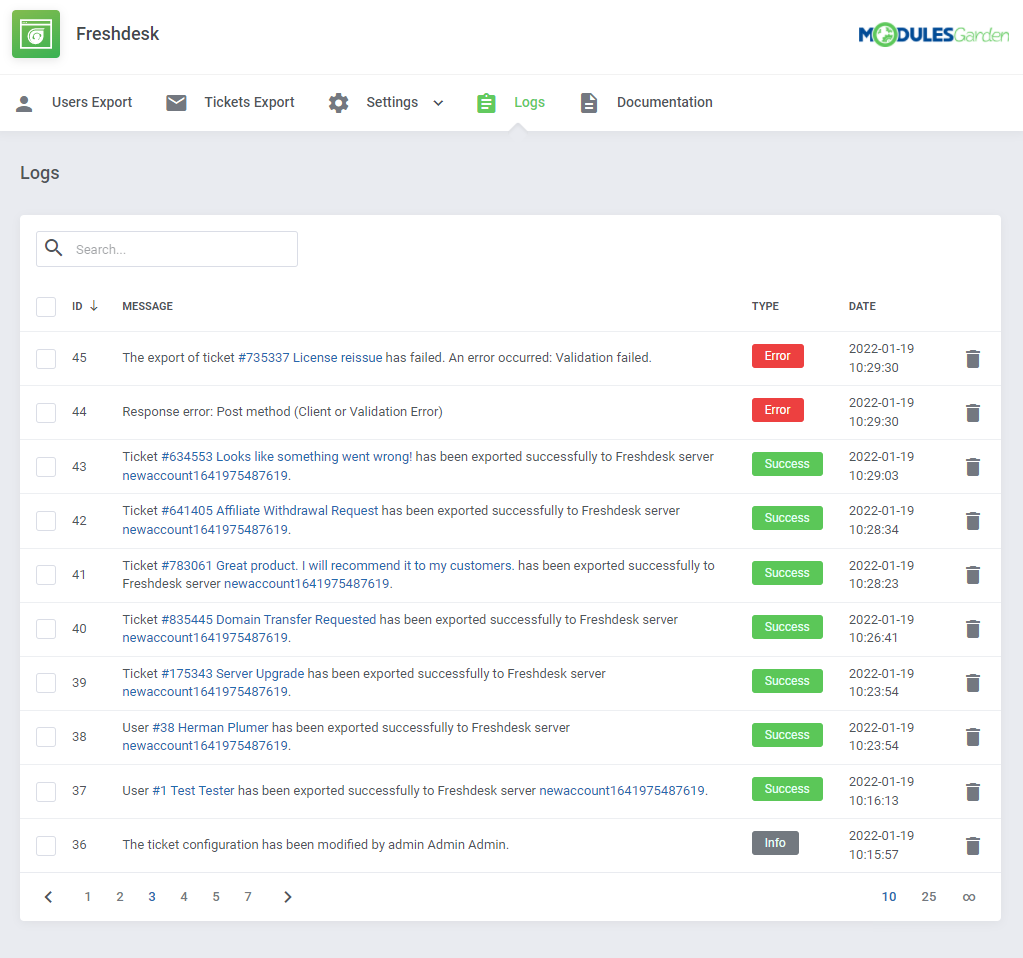The image size is (1023, 958).
Task: Open ticket #735337 License reissue link
Action: (x=310, y=358)
